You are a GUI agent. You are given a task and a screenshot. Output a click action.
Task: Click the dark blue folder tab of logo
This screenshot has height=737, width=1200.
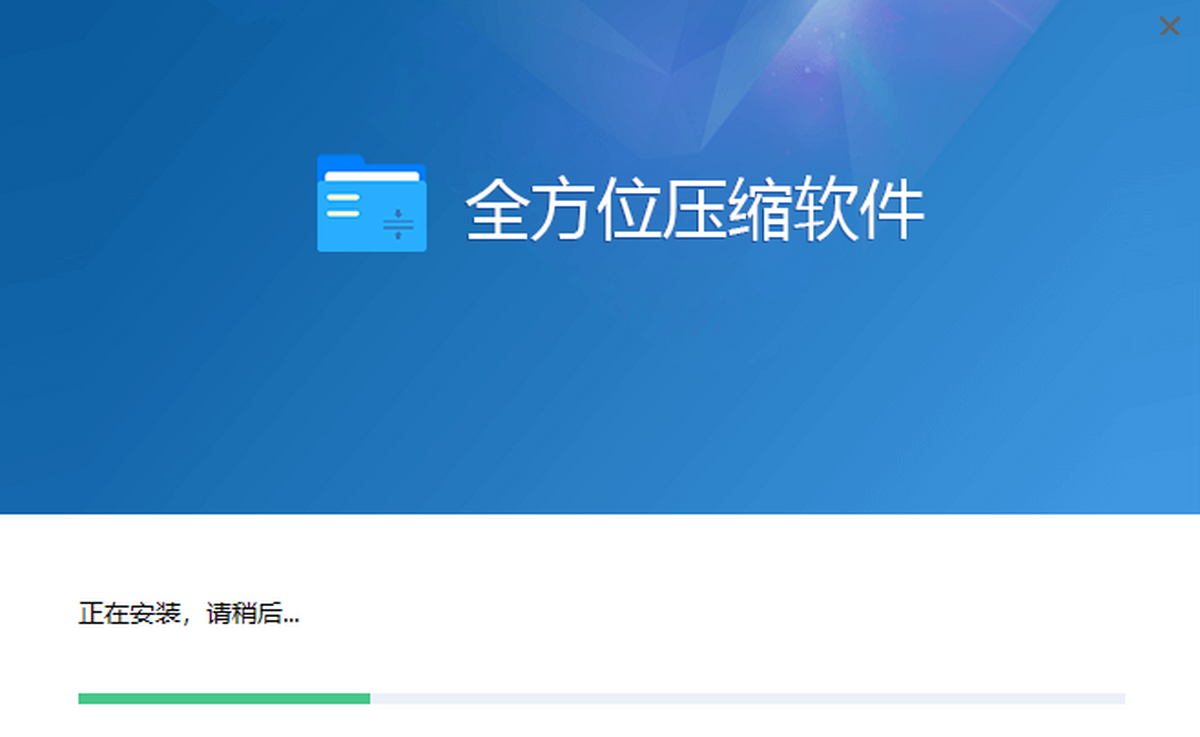(x=342, y=163)
